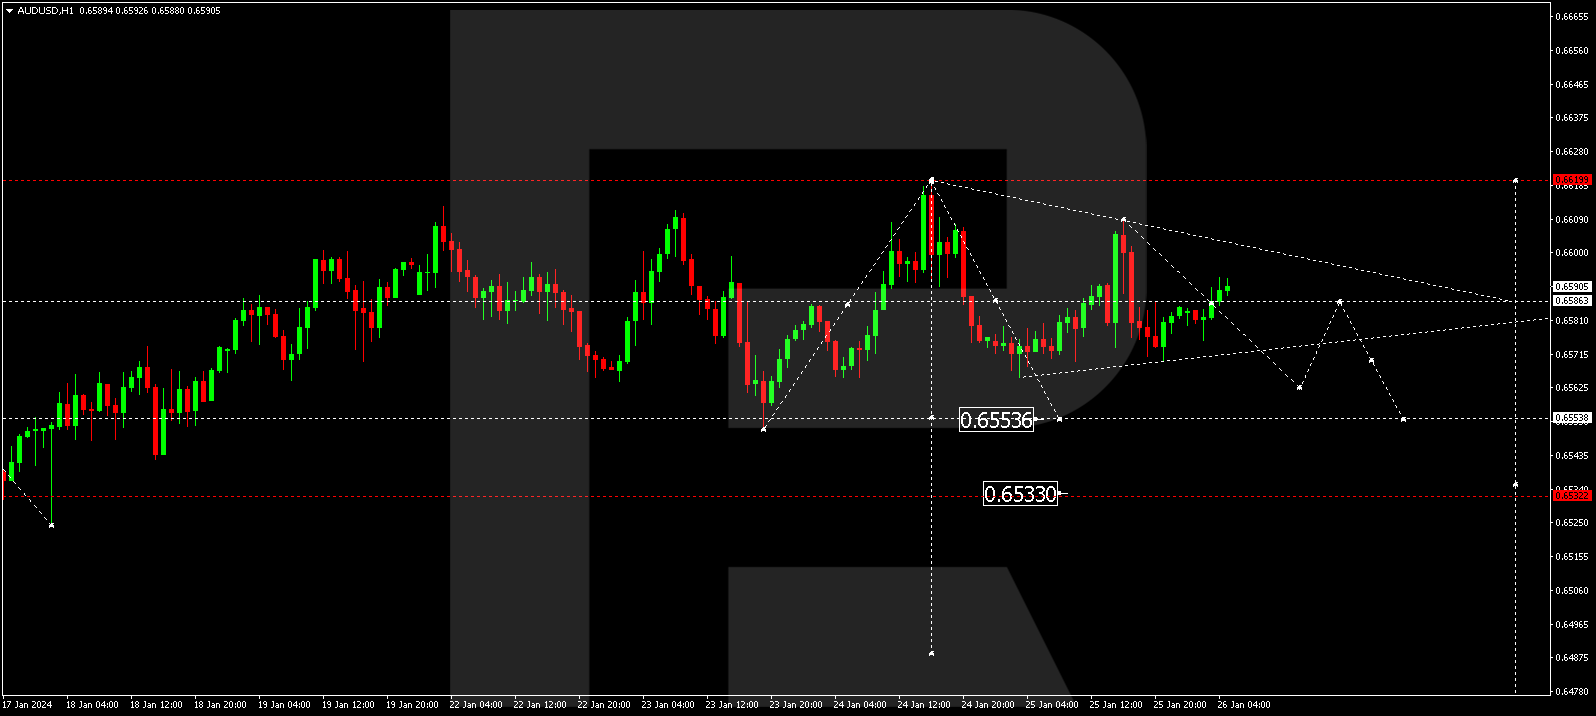Click the 22 Jan 04:00 time label
1596x716 pixels.
476,705
